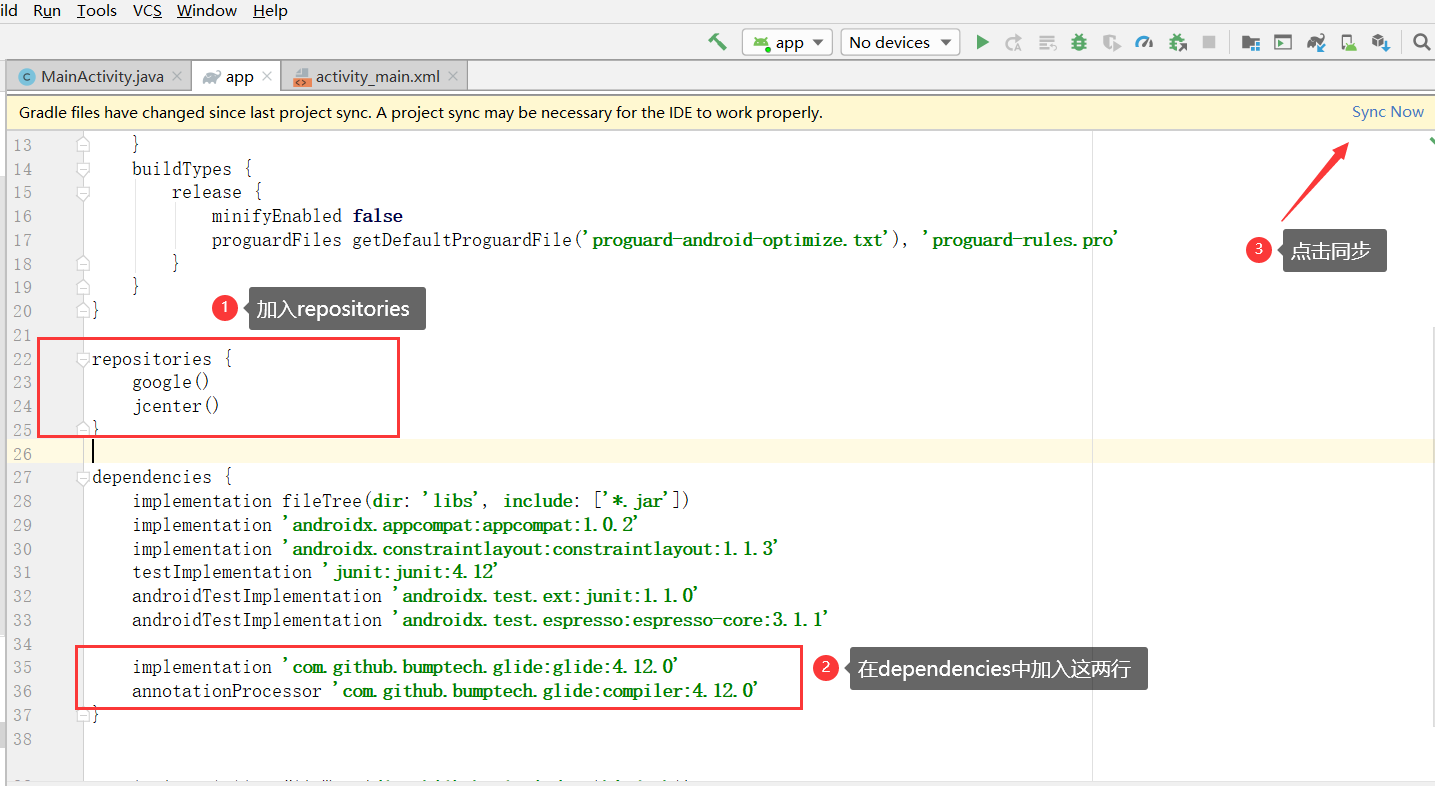Collapse the release block in buildTypes
The width and height of the screenshot is (1435, 786).
pos(83,191)
